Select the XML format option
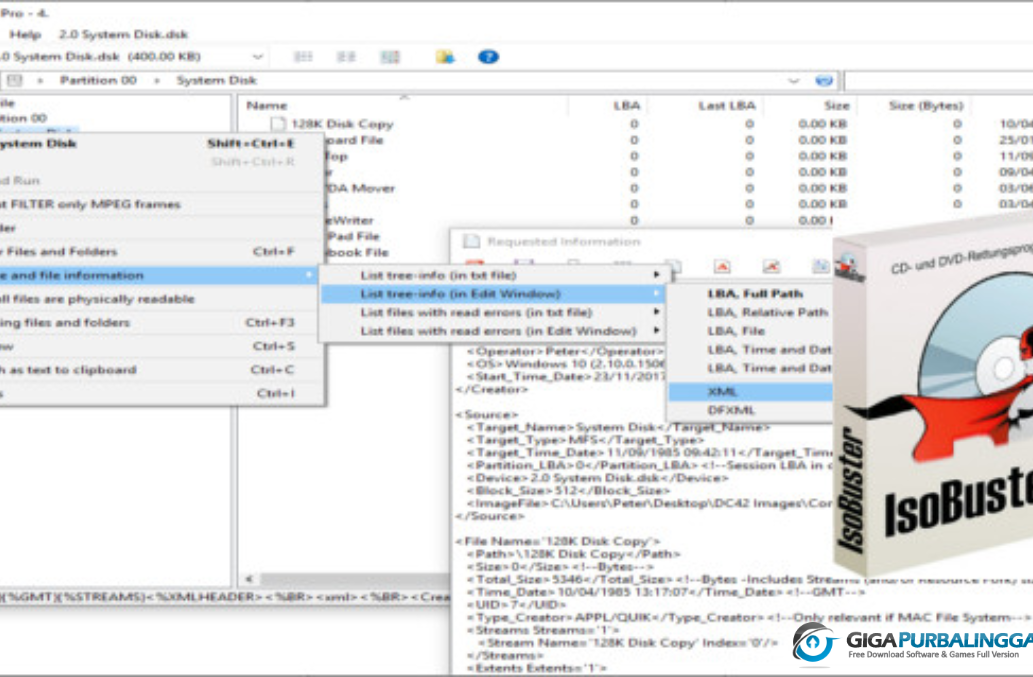Viewport: 1033px width, 677px height. [x=750, y=392]
